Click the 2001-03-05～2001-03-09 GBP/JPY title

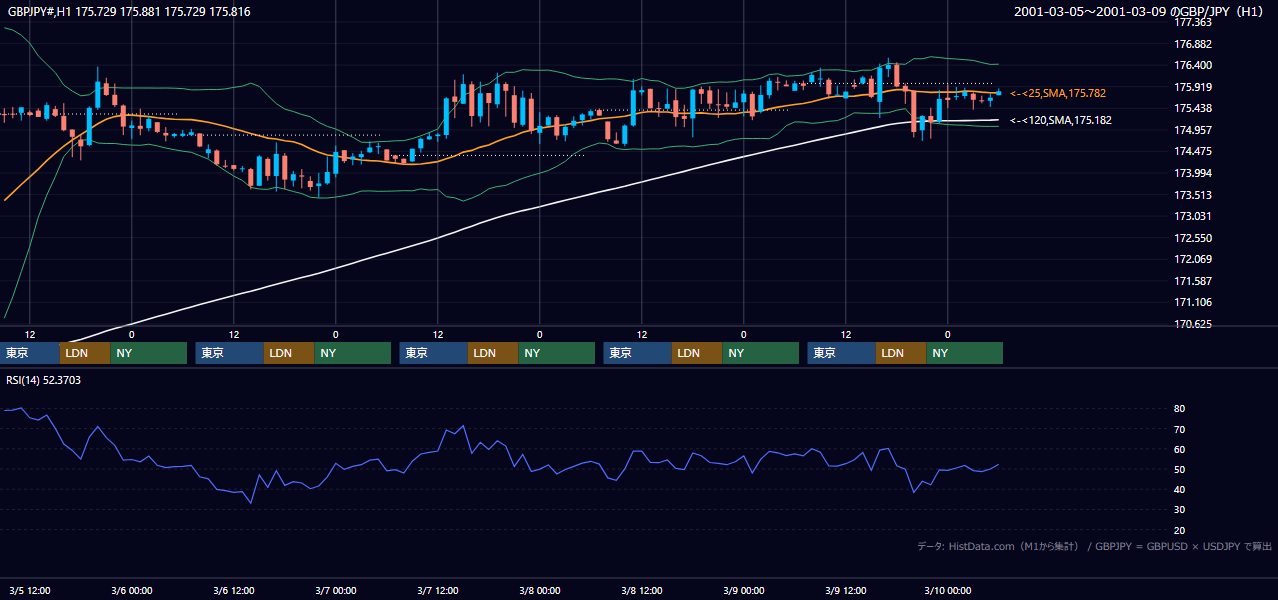[1139, 12]
